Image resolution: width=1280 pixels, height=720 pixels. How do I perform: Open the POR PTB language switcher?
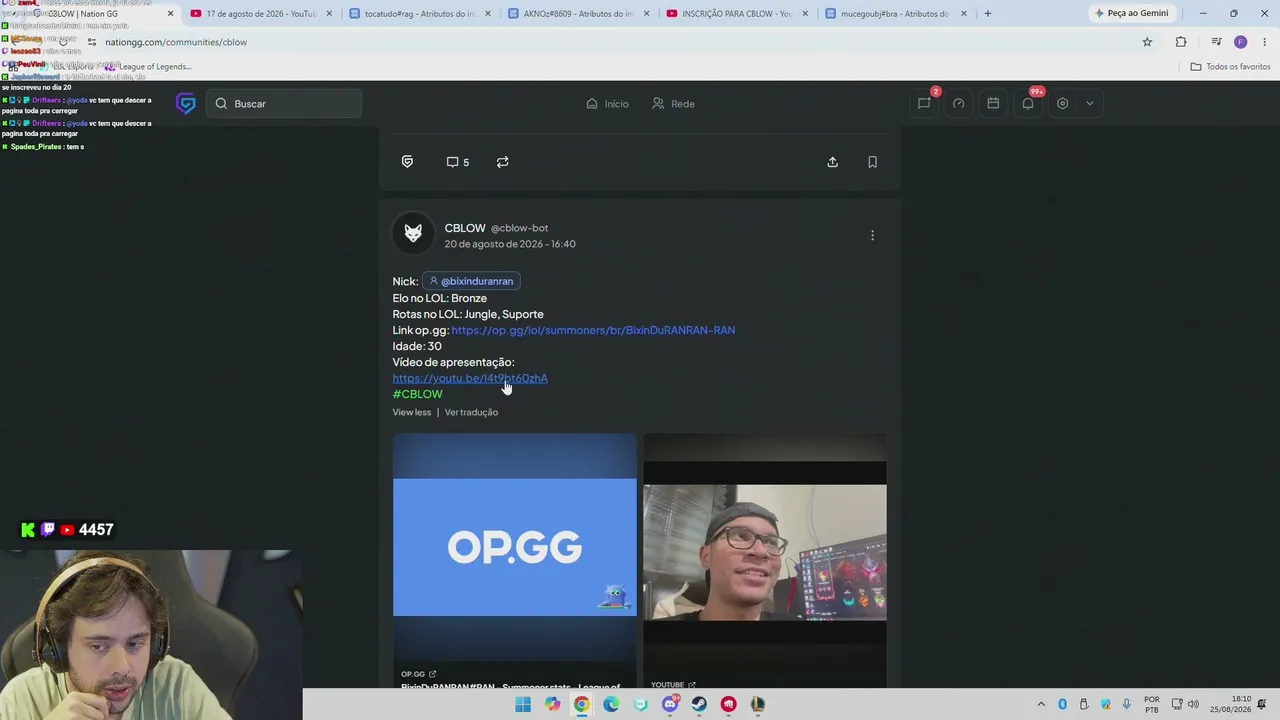(1151, 704)
